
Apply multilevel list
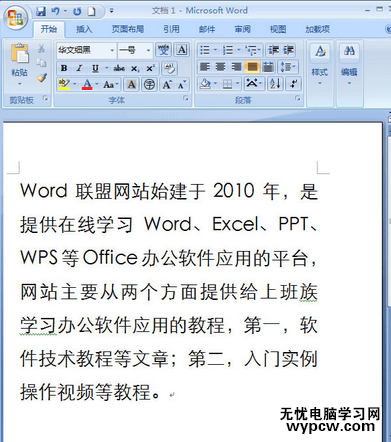252,50
